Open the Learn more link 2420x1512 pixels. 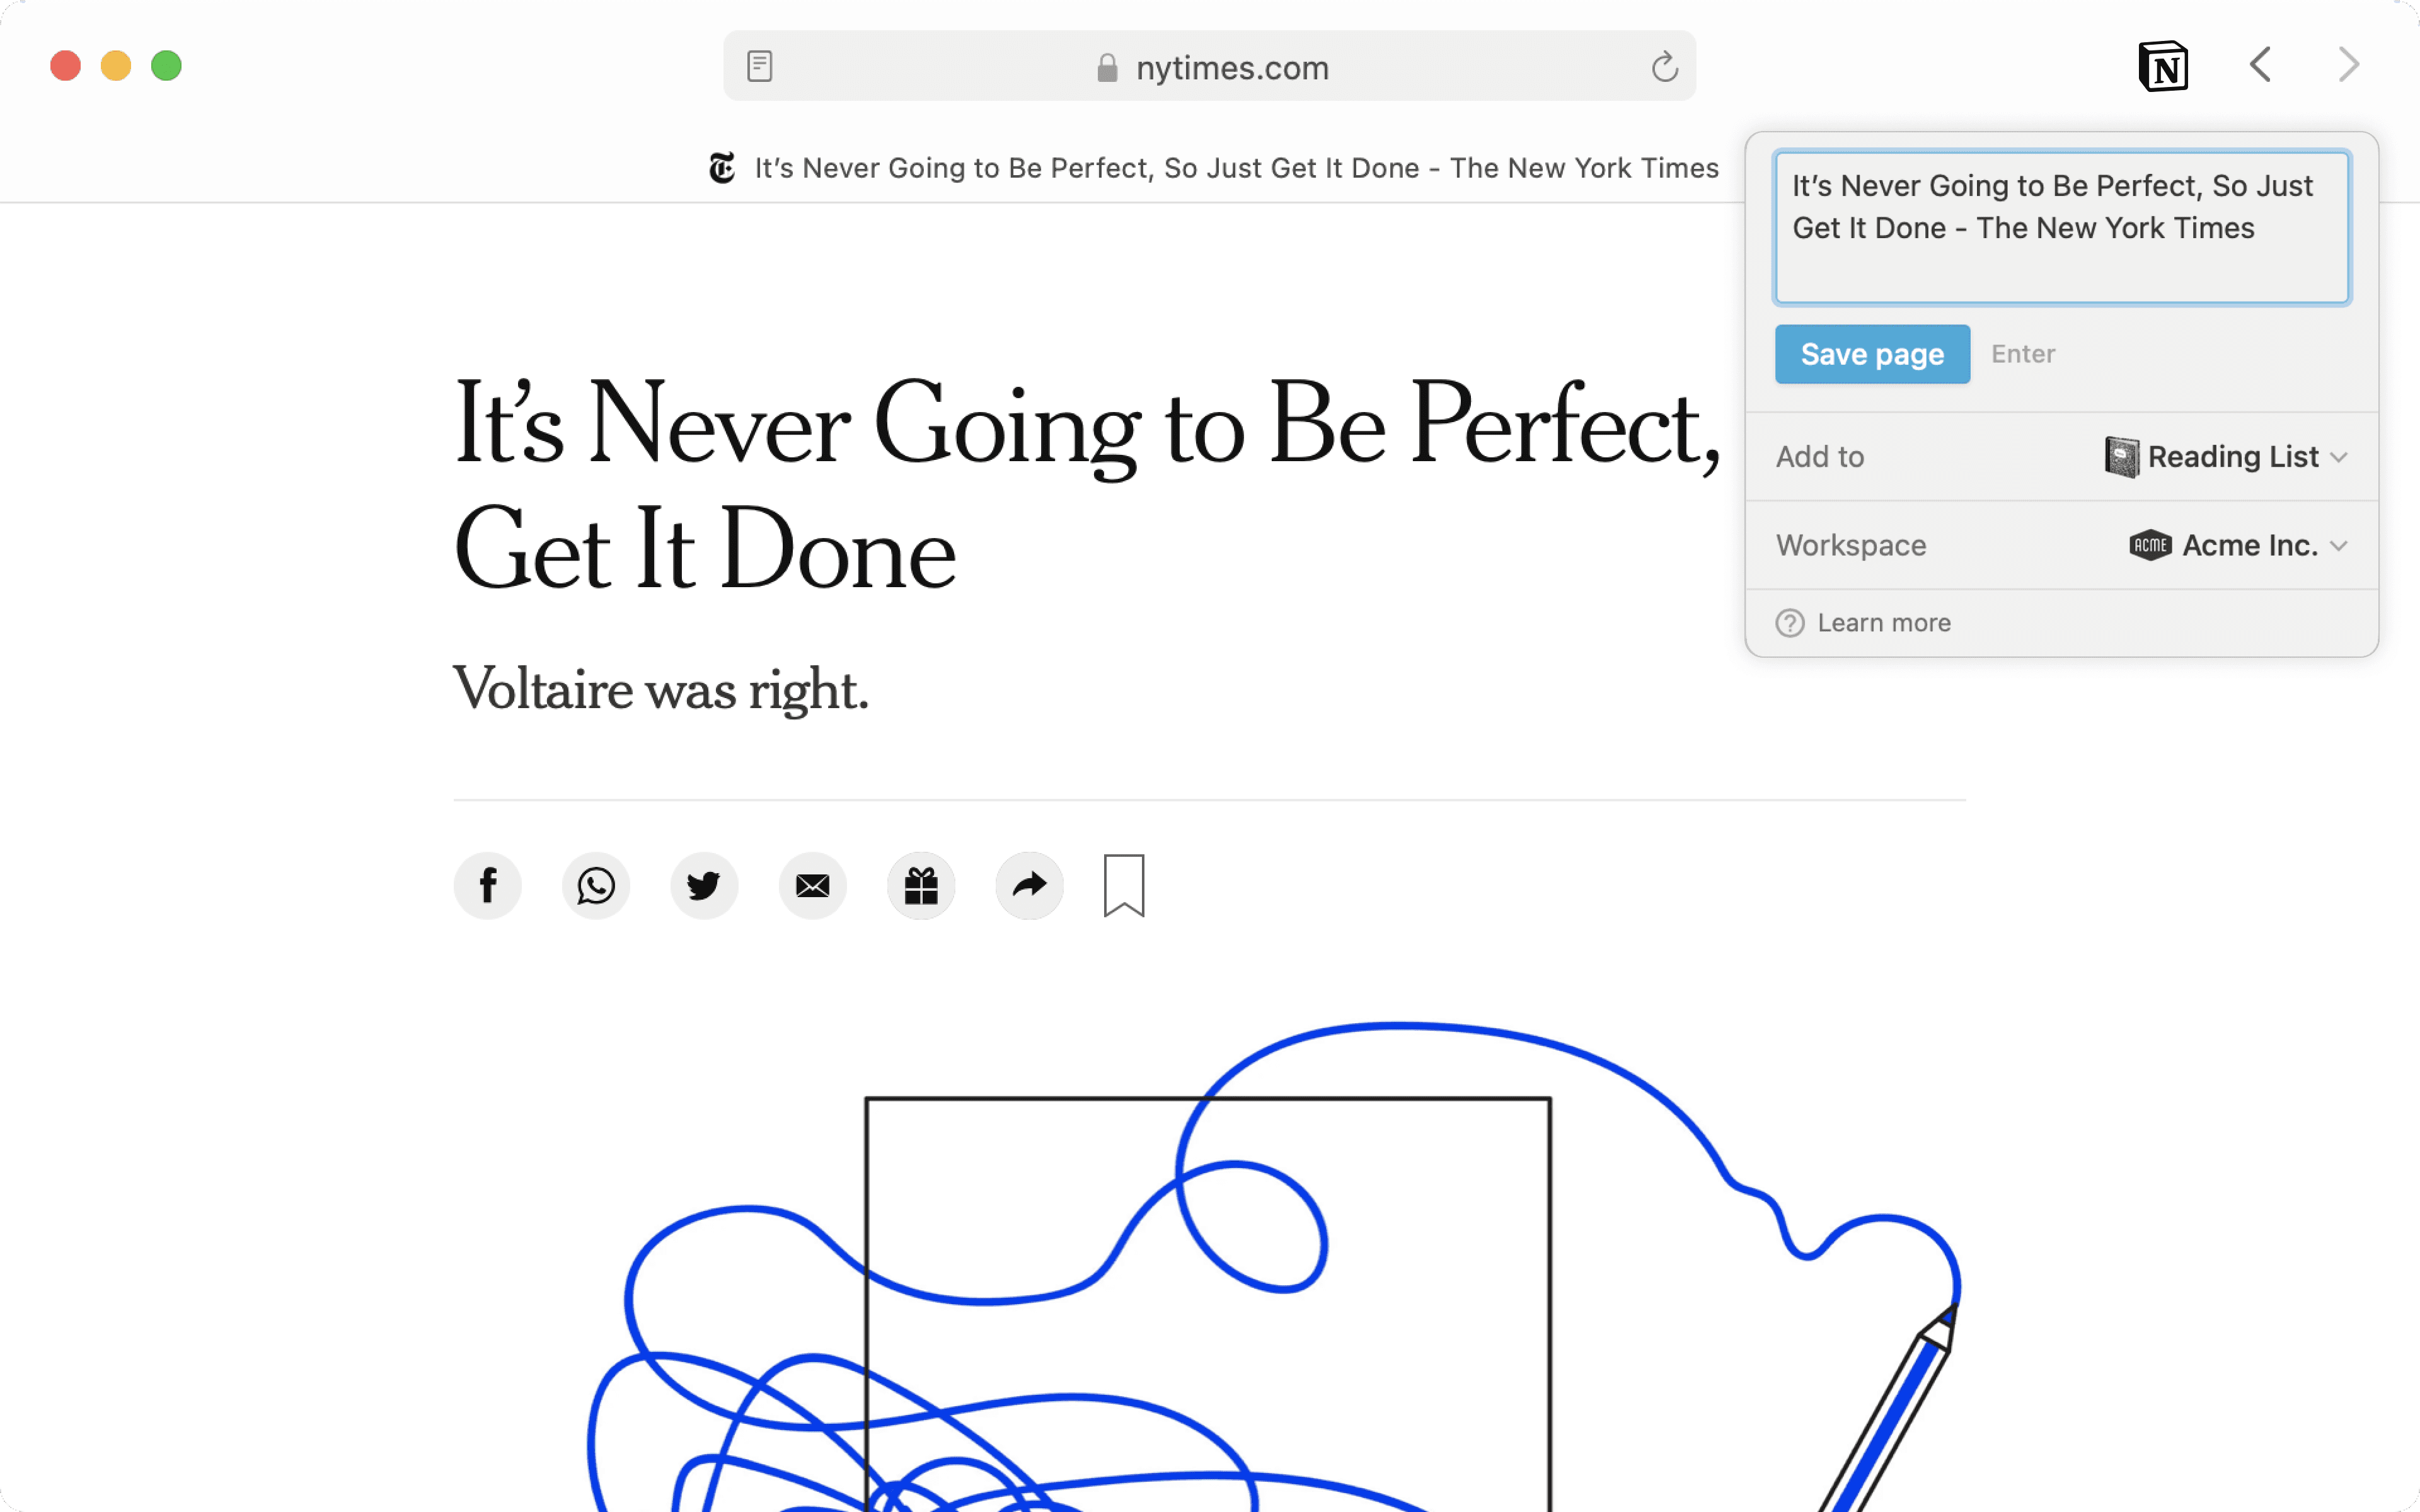1883,623
